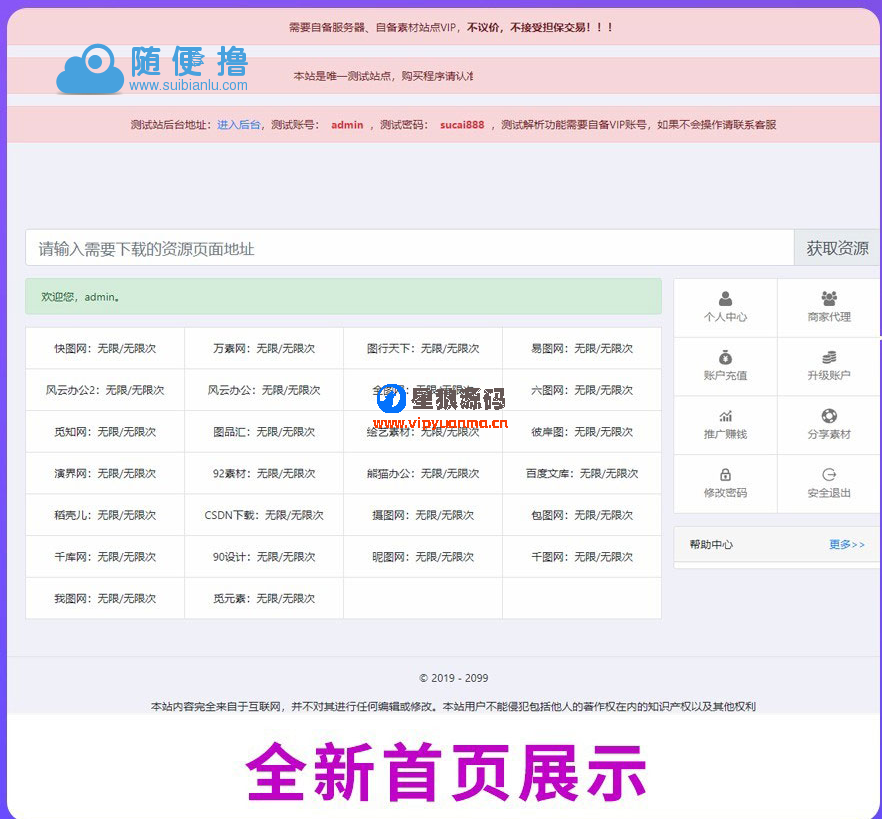The height and width of the screenshot is (819, 882).
Task: Select the 熊猫办公 quota cell
Action: click(x=423, y=473)
